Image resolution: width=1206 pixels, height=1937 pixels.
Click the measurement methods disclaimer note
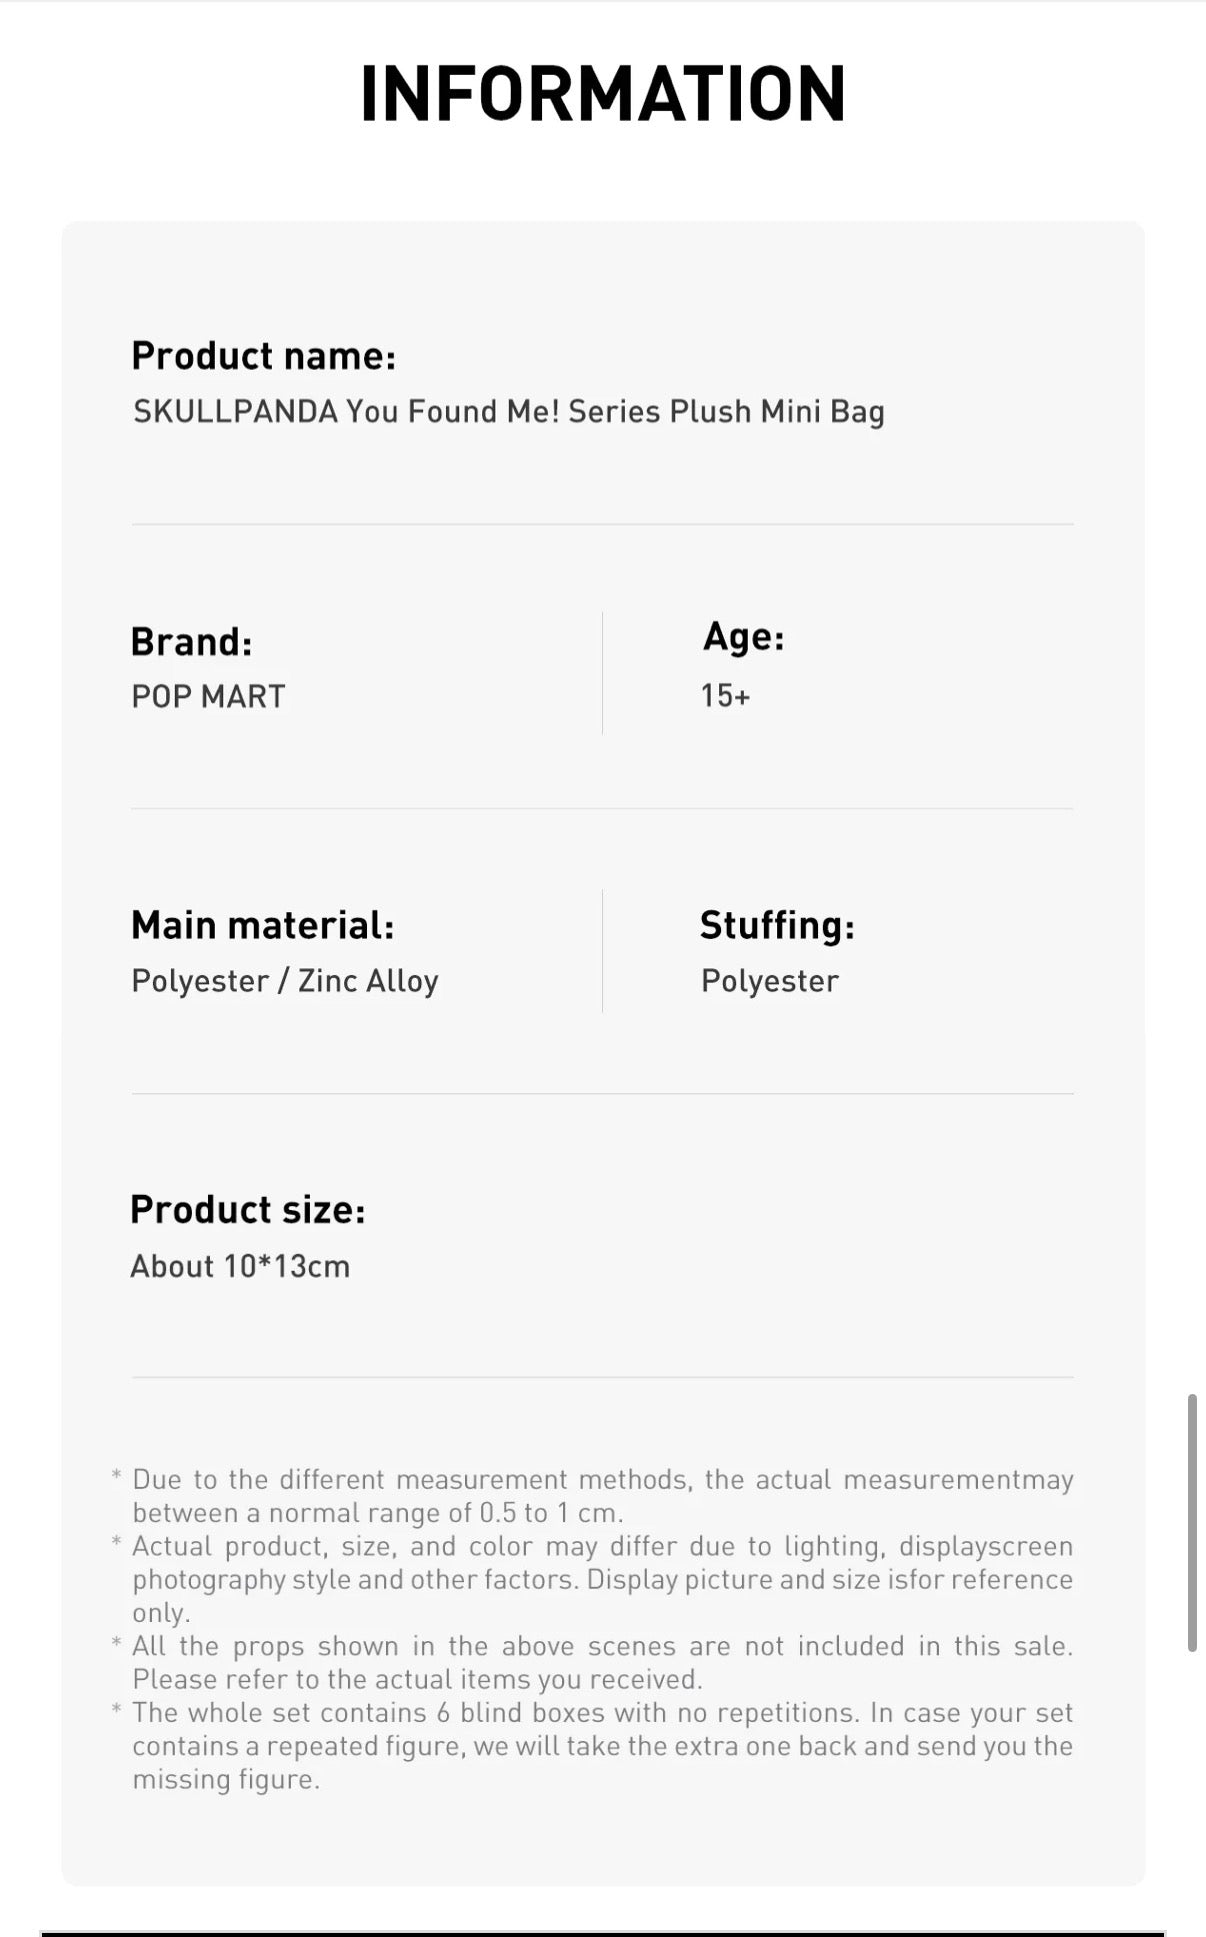(x=602, y=1496)
